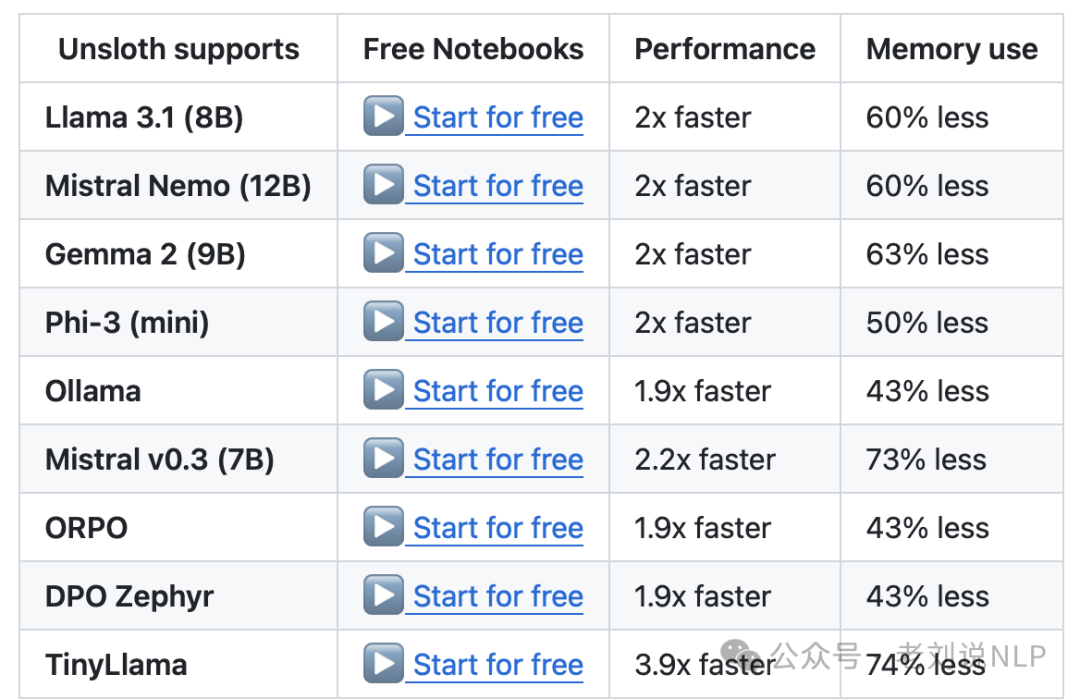Click the play icon in DPO Zephyr row

pos(384,594)
